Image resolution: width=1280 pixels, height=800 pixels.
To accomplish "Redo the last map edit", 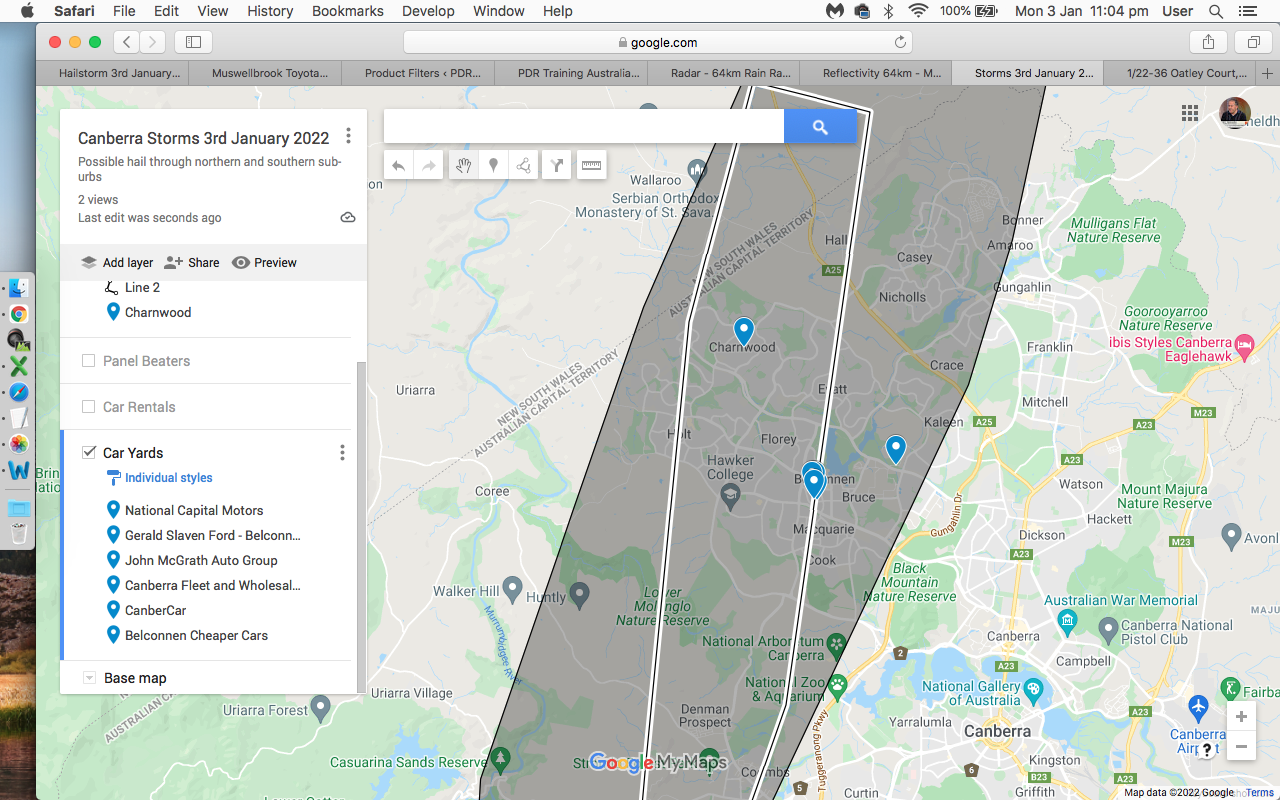I will coord(429,166).
